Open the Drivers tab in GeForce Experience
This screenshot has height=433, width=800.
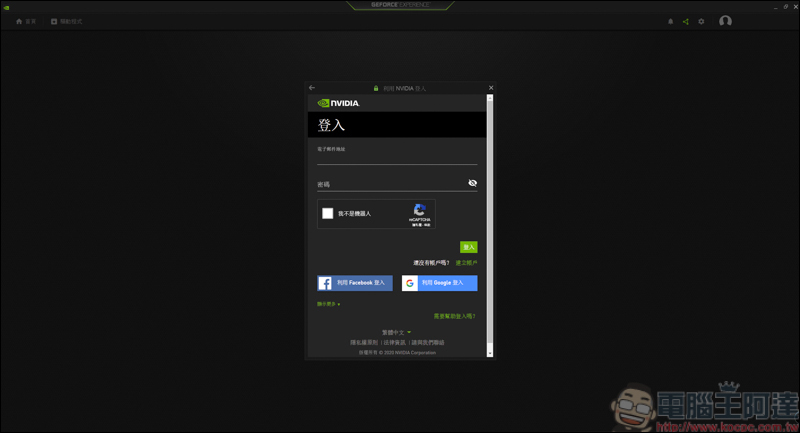[x=66, y=21]
